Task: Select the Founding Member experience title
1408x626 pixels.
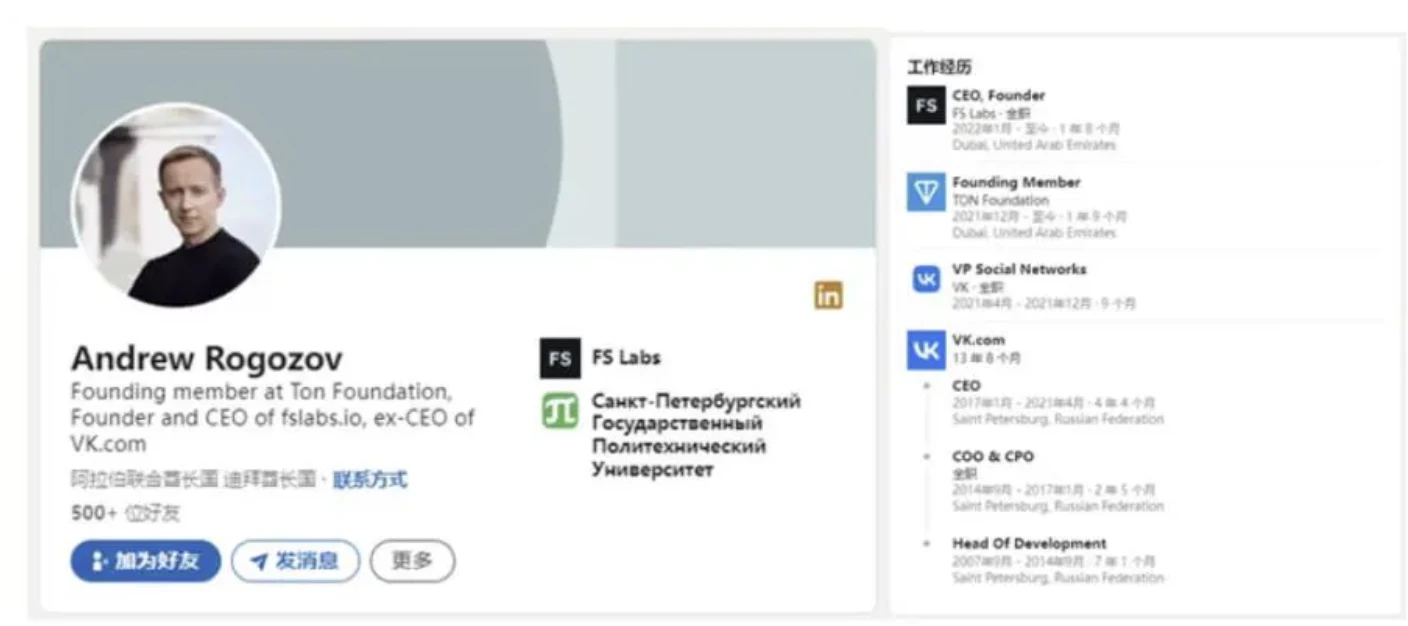Action: click(x=1016, y=182)
